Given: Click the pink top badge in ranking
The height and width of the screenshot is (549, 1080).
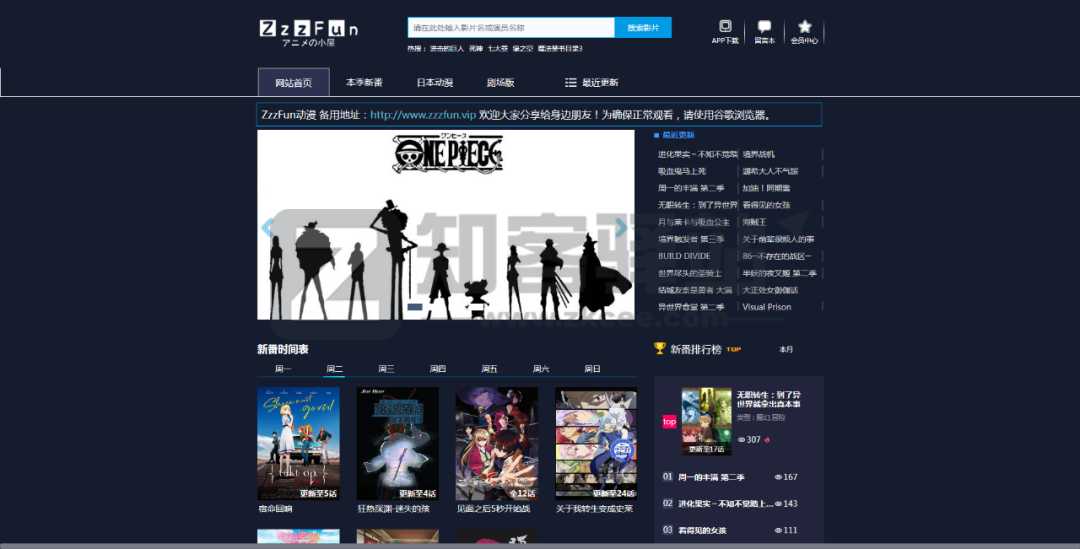Looking at the screenshot, I should (669, 422).
